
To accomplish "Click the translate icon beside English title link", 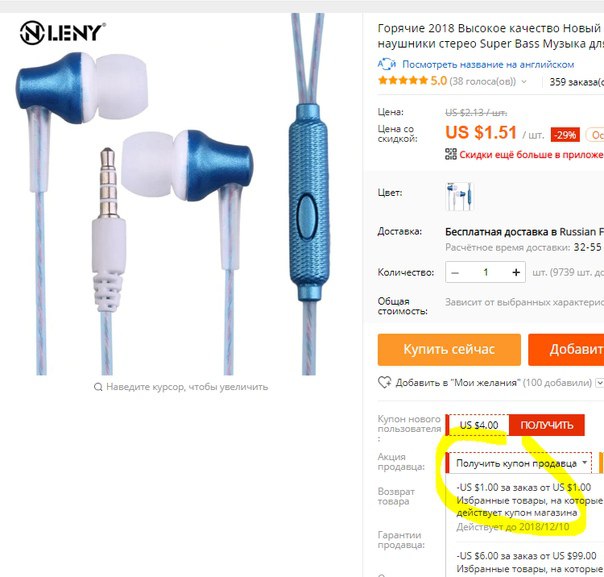I will pyautogui.click(x=386, y=64).
